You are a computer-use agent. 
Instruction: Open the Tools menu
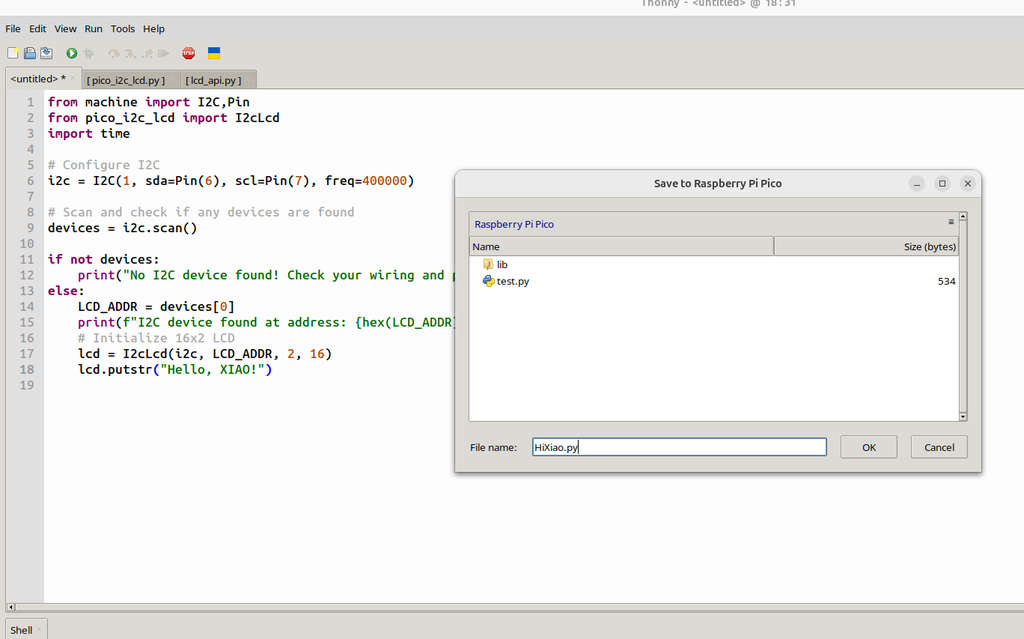pyautogui.click(x=123, y=29)
